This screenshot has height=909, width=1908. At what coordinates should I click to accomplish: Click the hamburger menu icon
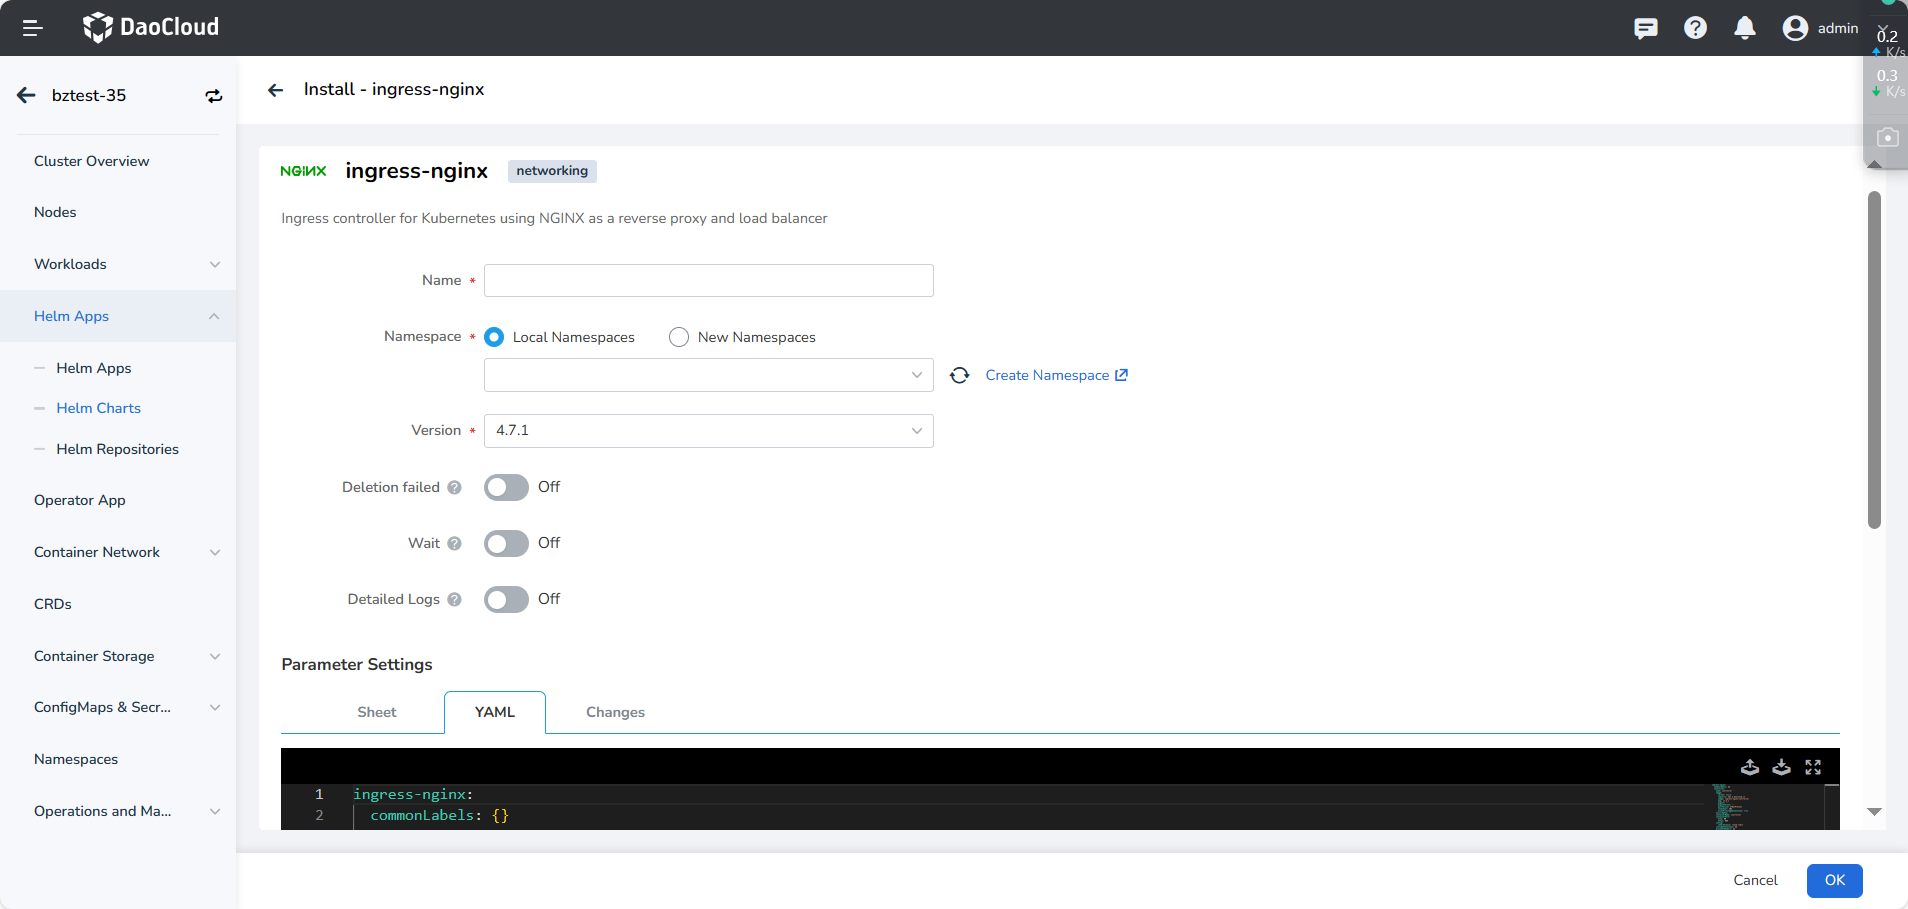[x=32, y=28]
